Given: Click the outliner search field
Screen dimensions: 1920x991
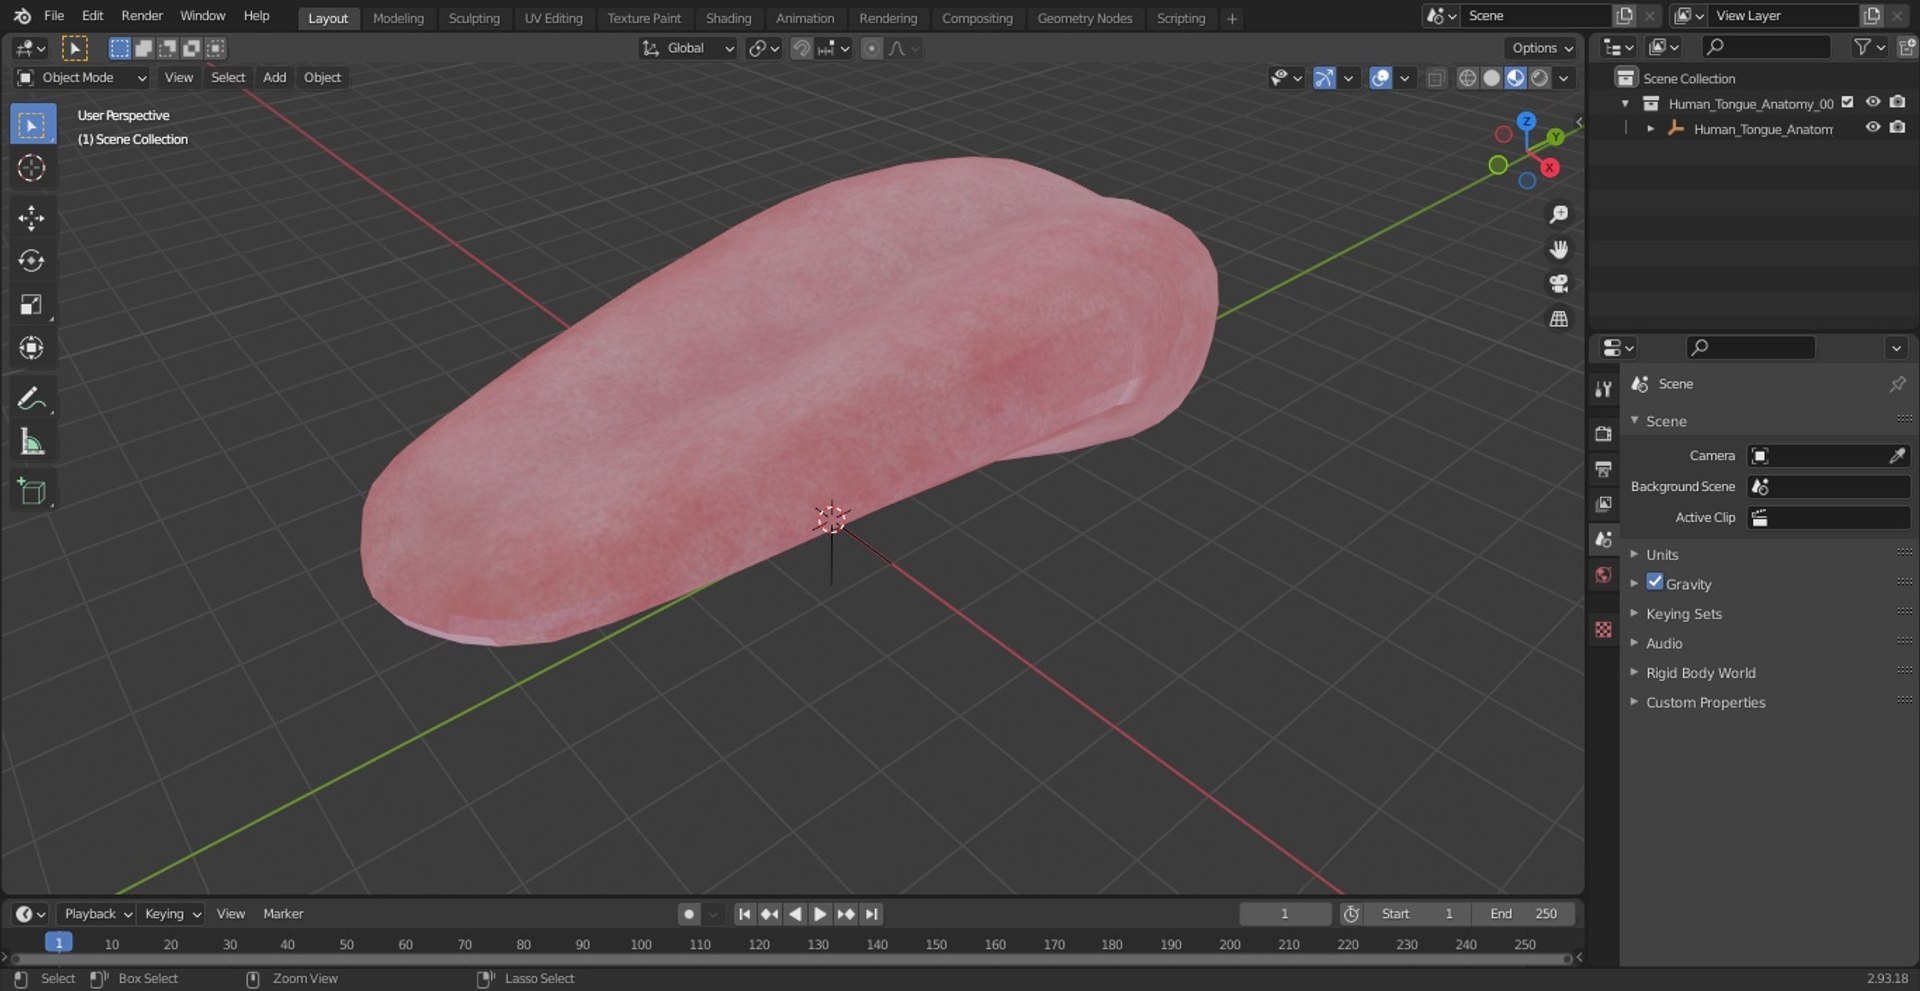Looking at the screenshot, I should [1768, 47].
